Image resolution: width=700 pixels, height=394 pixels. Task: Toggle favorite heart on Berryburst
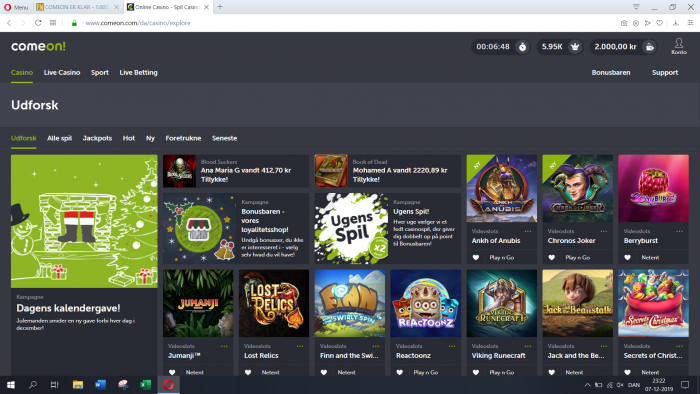(628, 257)
